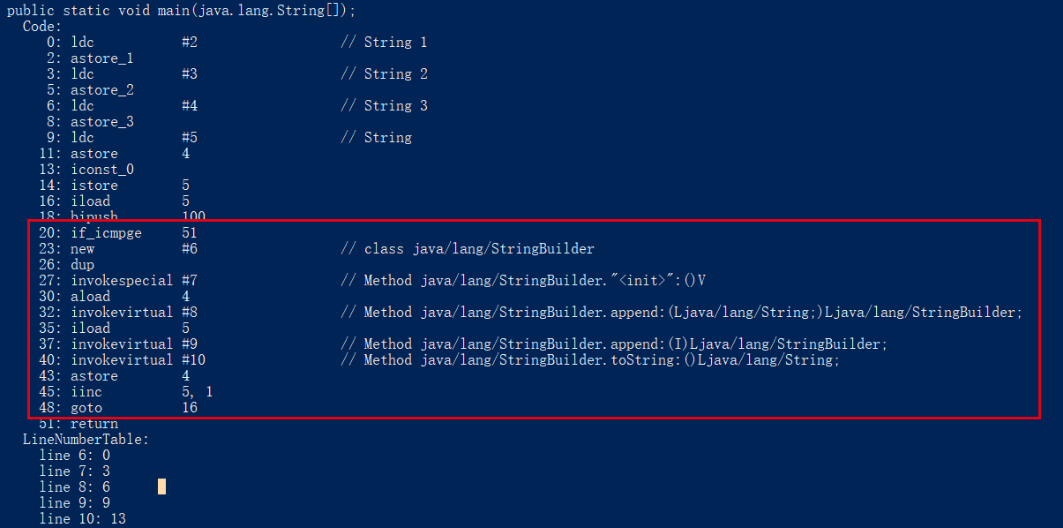Click the "// String 1" comment
This screenshot has height=528, width=1063.
383,42
